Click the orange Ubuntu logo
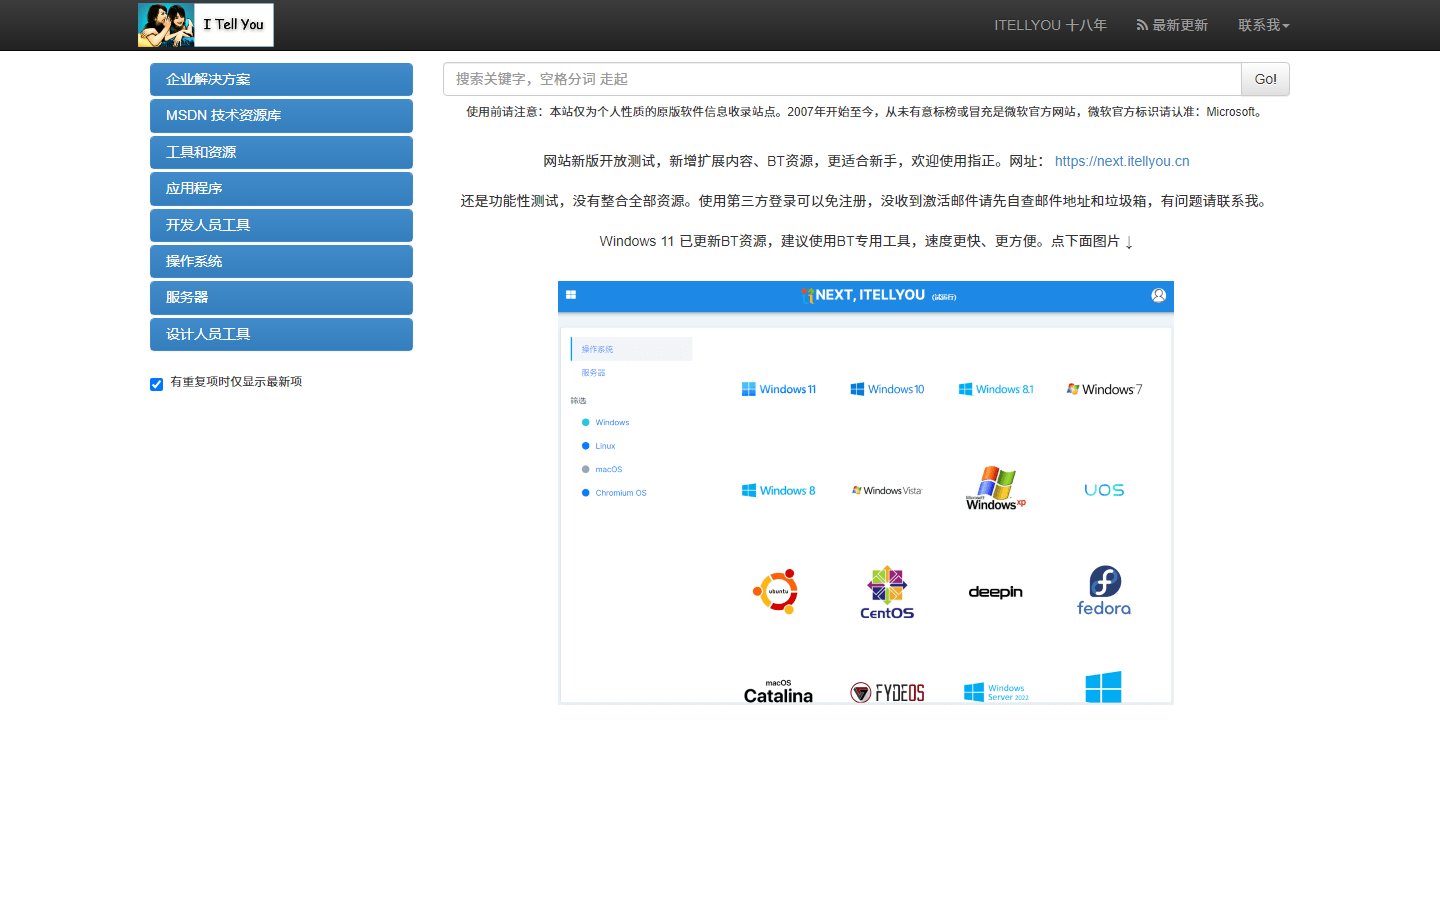This screenshot has width=1440, height=900. click(777, 591)
